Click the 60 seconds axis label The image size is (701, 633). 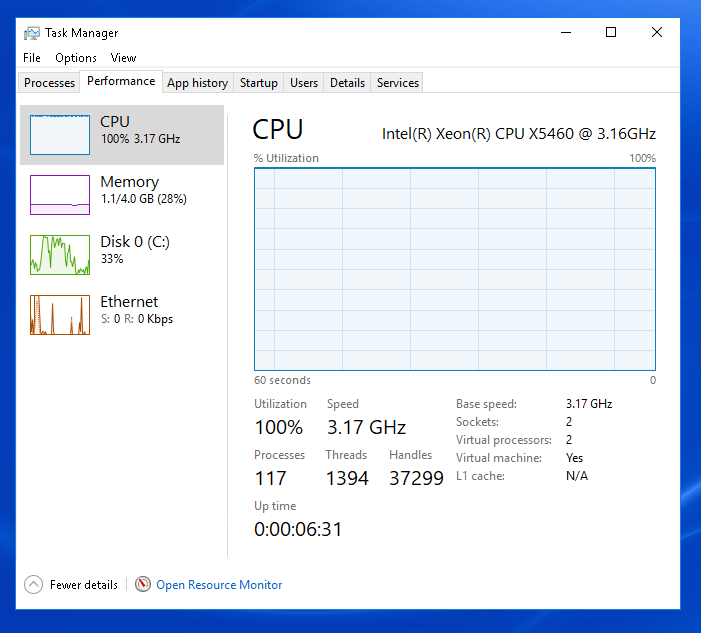[x=282, y=380]
